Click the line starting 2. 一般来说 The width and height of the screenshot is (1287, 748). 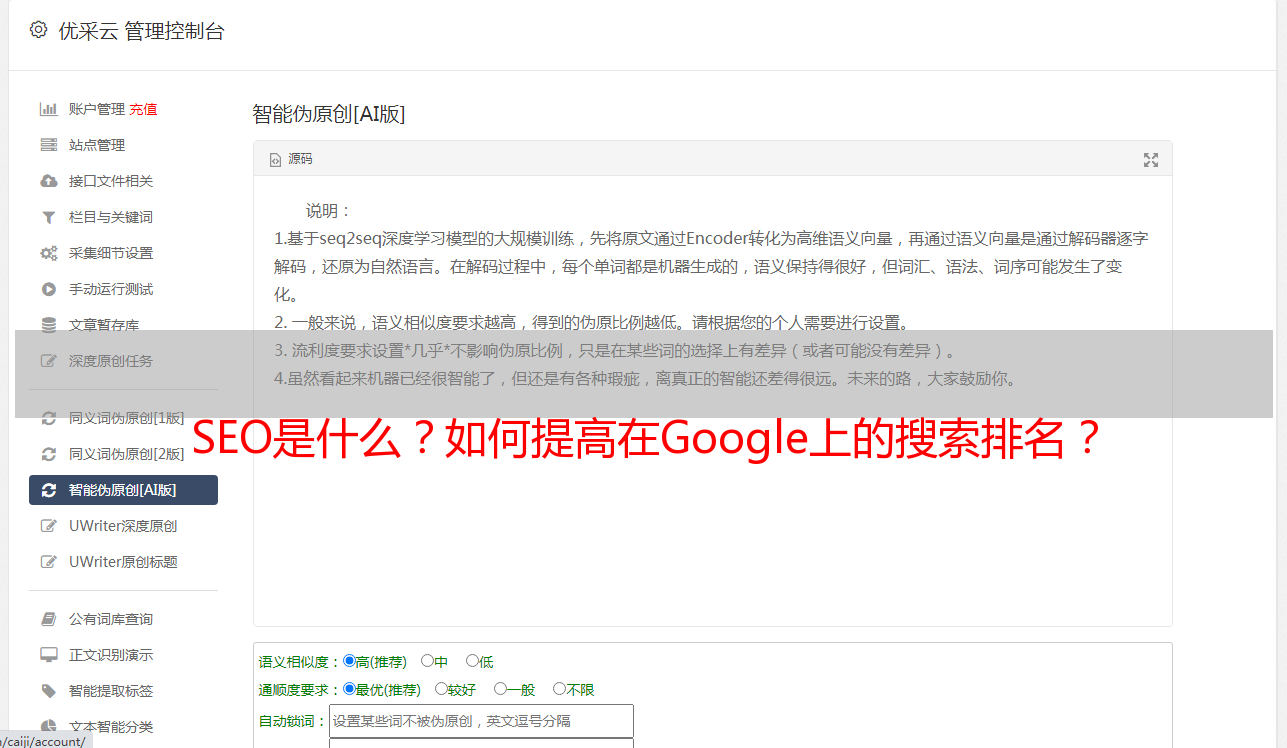592,323
